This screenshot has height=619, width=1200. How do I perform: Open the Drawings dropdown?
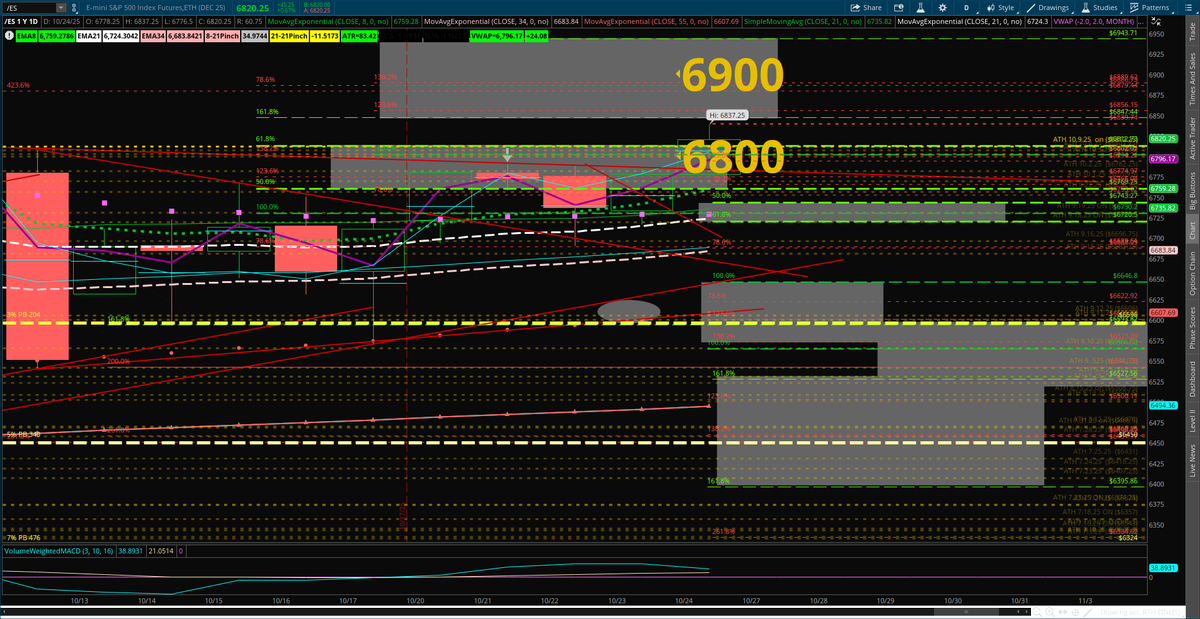point(1048,8)
